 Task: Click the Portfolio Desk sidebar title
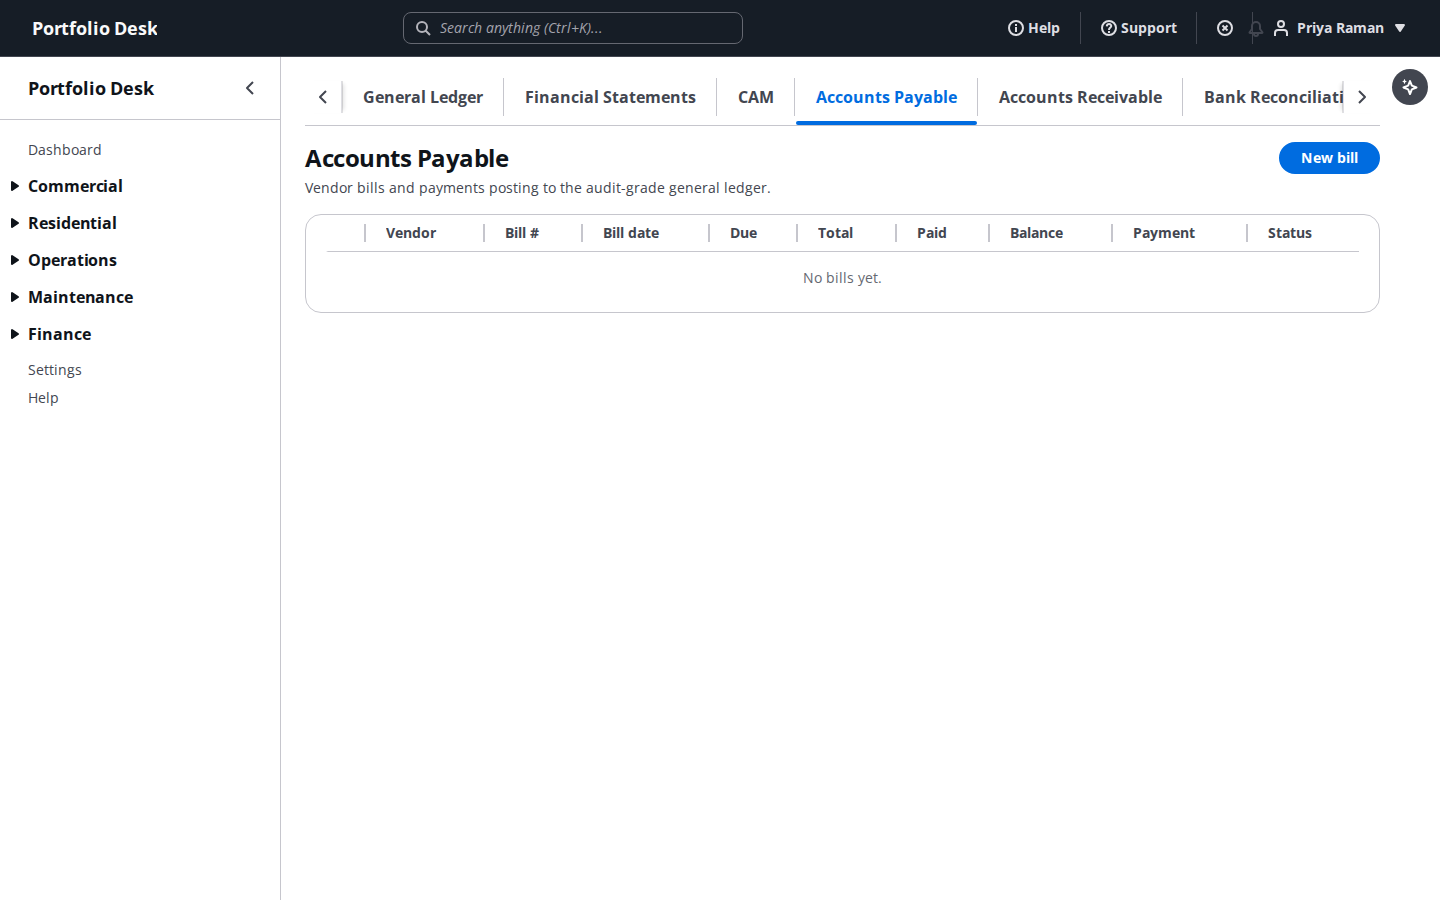[x=91, y=88]
